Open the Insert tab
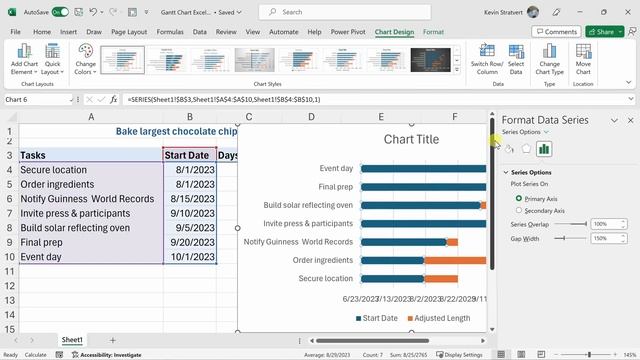The height and width of the screenshot is (360, 640). [68, 32]
